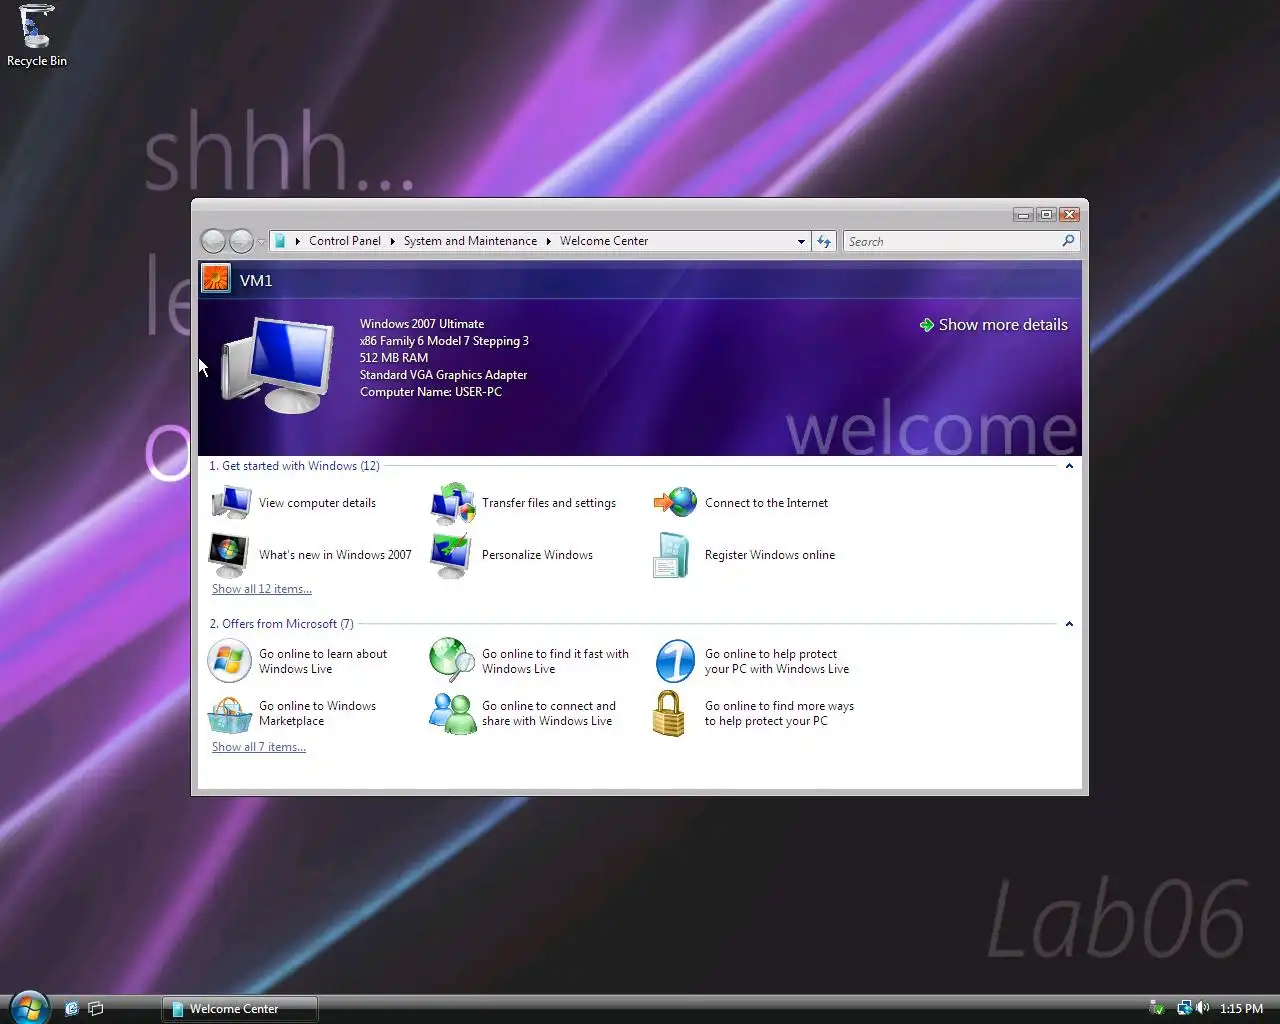The width and height of the screenshot is (1280, 1024).
Task: Click the address bar folder icon
Action: pyautogui.click(x=280, y=241)
